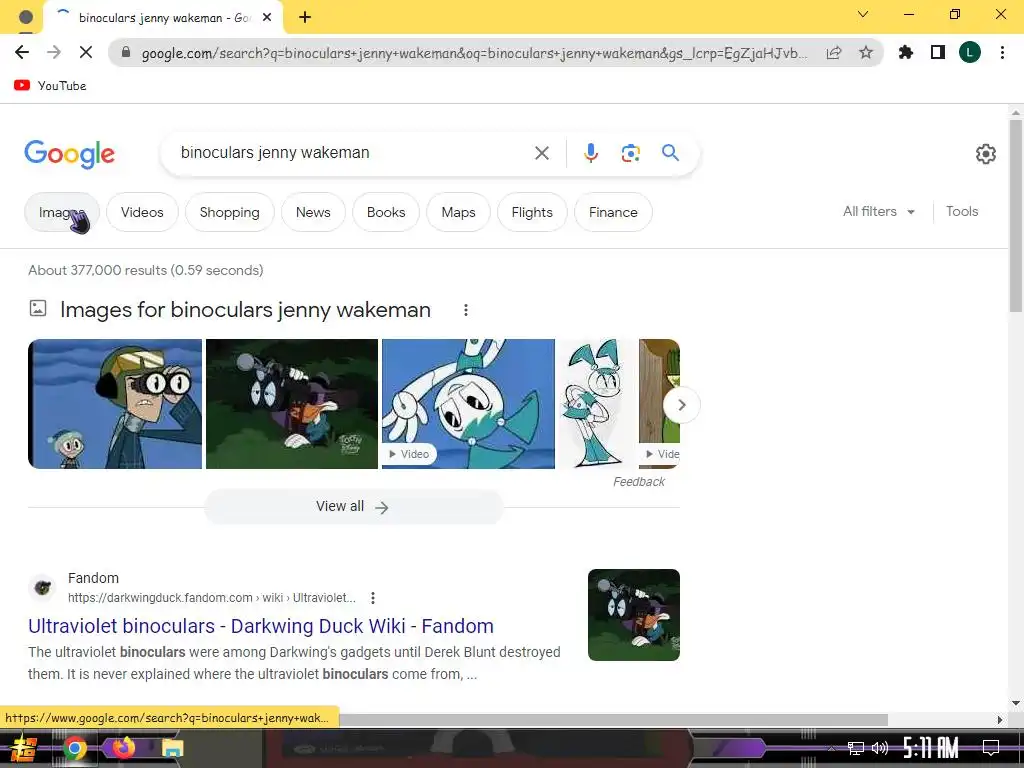Open the pilot with binoculars image
This screenshot has height=768, width=1024.
(115, 404)
